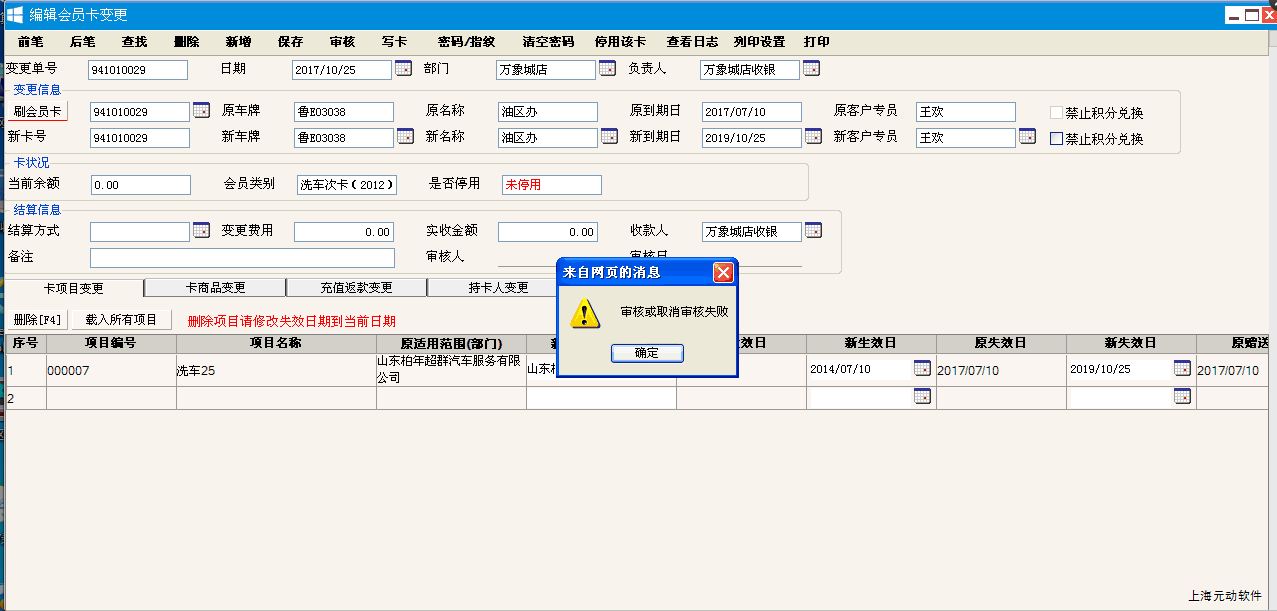Screen dimensions: 1277x611
Task: Open the calendar picker beside 日期 field
Action: click(403, 69)
